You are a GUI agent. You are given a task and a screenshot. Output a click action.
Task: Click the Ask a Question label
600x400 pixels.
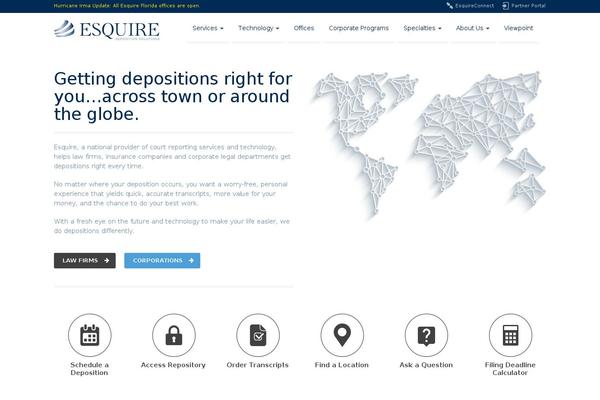tap(426, 365)
